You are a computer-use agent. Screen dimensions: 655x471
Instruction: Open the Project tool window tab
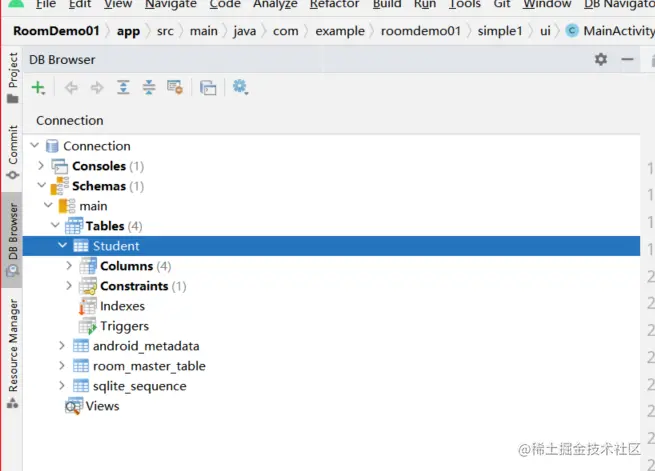[x=13, y=78]
